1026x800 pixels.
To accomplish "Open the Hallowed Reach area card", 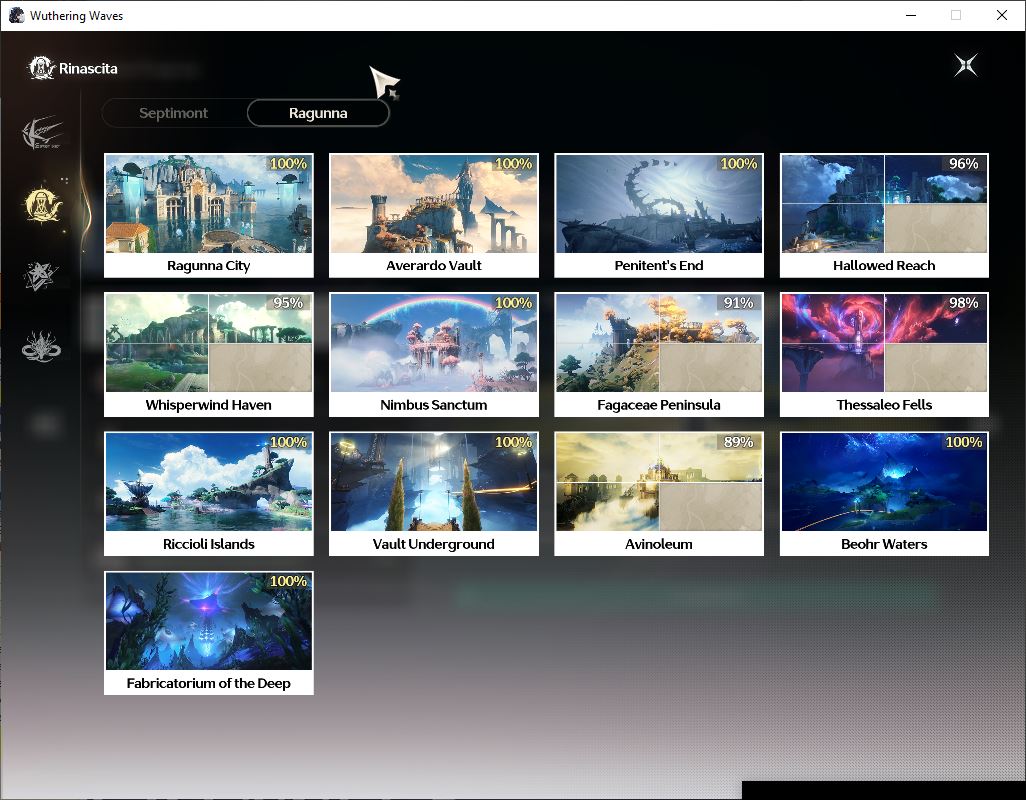I will [x=884, y=215].
